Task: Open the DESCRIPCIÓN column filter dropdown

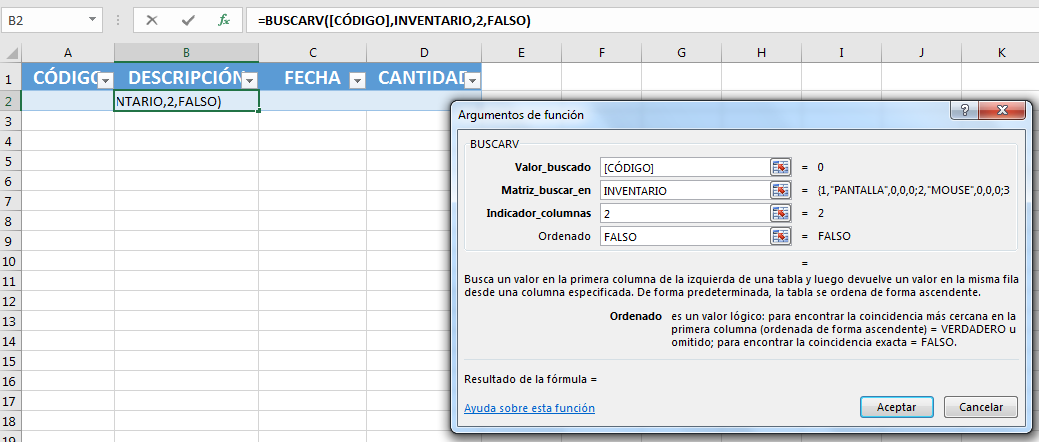Action: [250, 80]
